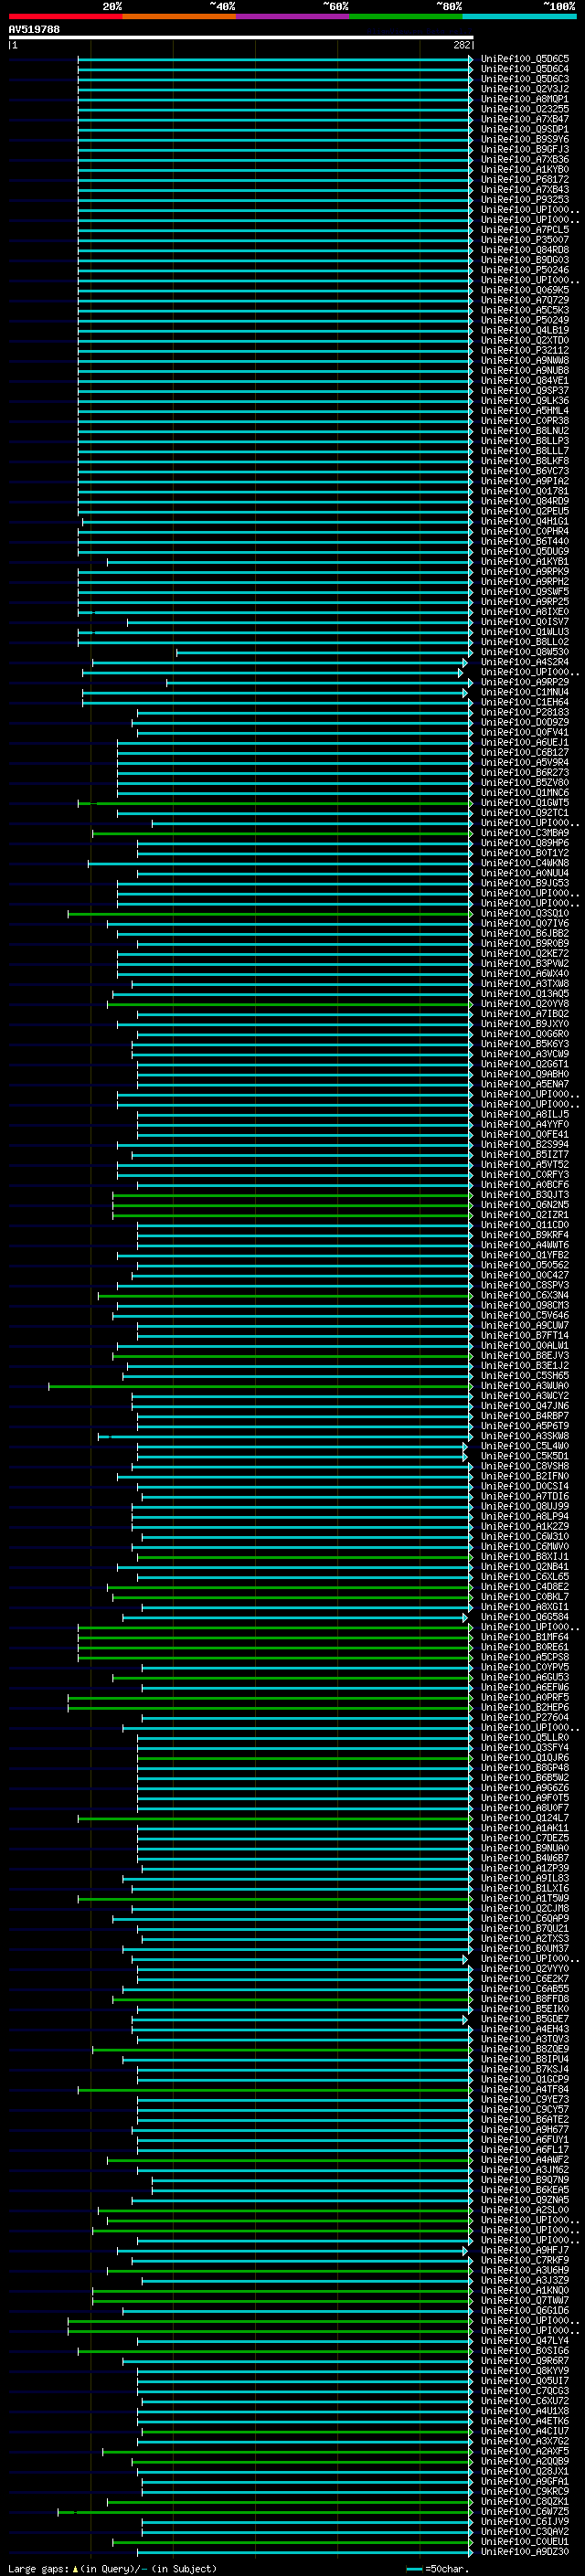Image resolution: width=585 pixels, height=2576 pixels.
Task: Click the query name AV519788
Action: tap(34, 29)
